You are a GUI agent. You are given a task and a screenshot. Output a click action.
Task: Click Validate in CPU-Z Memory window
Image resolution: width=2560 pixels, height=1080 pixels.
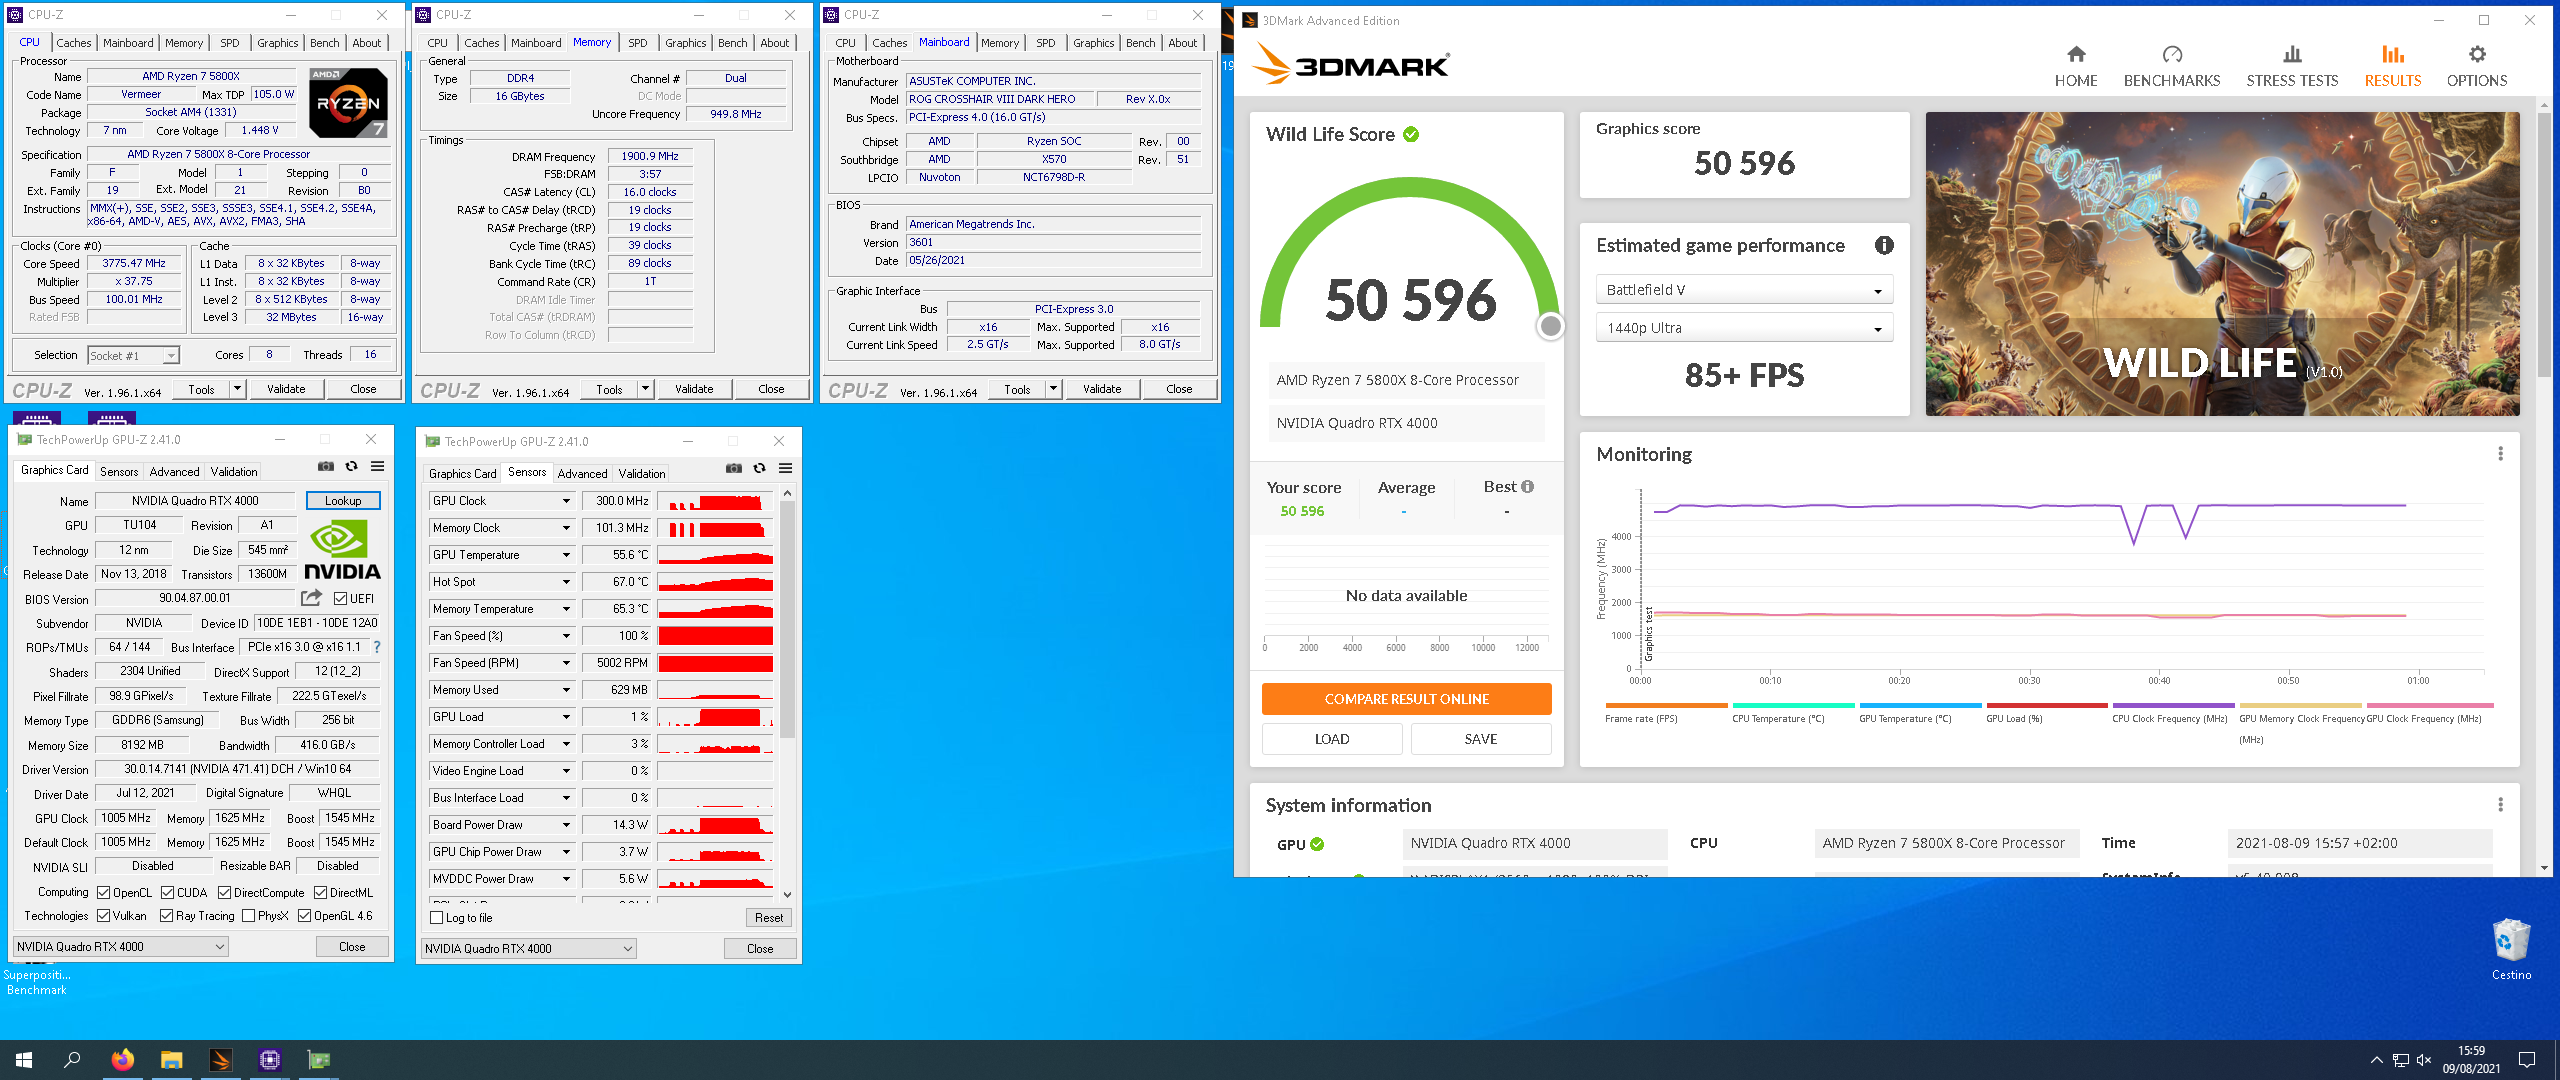694,389
